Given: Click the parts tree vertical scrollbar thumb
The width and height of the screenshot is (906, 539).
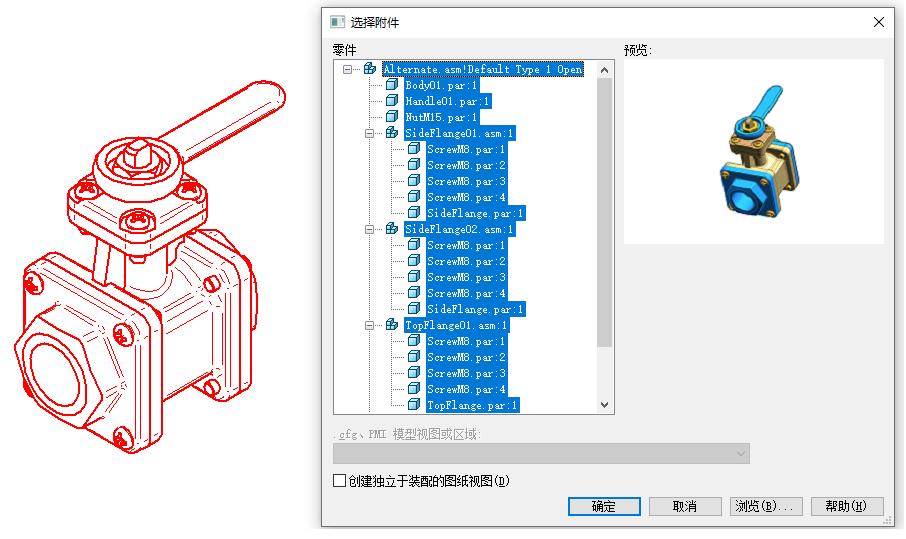Looking at the screenshot, I should coord(604,213).
